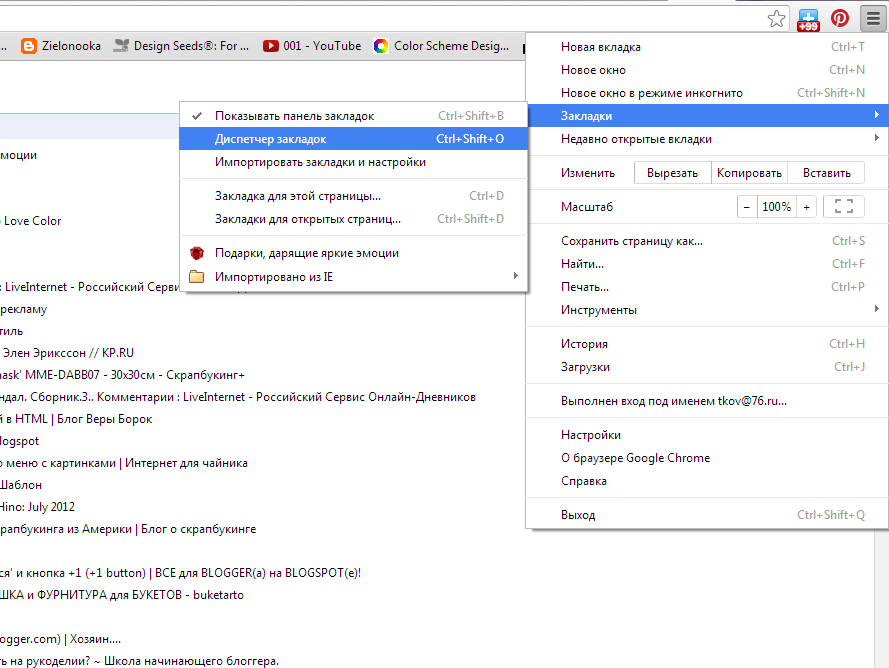Open Color Scheme Designer bookmark
Image resolution: width=889 pixels, height=668 pixels.
(442, 46)
